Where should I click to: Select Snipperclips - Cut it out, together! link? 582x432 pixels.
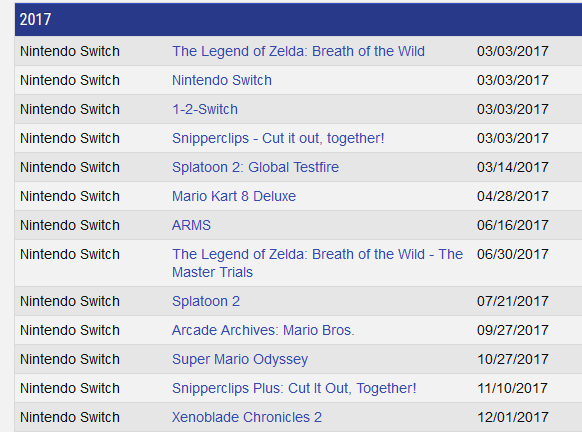coord(278,138)
